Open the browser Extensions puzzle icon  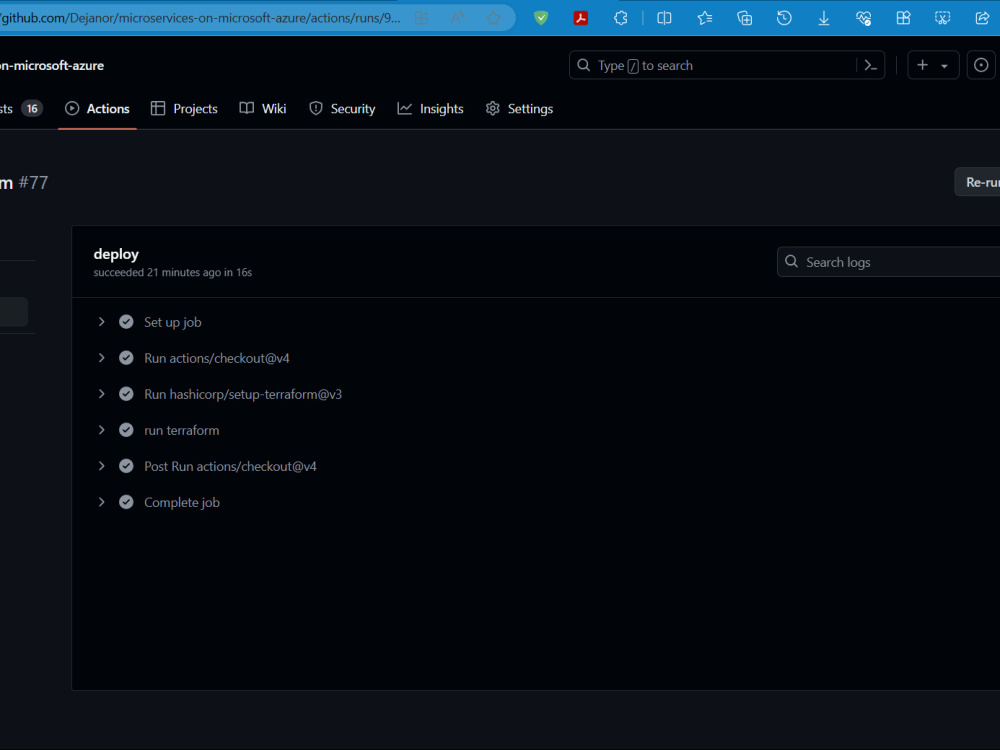pos(621,18)
